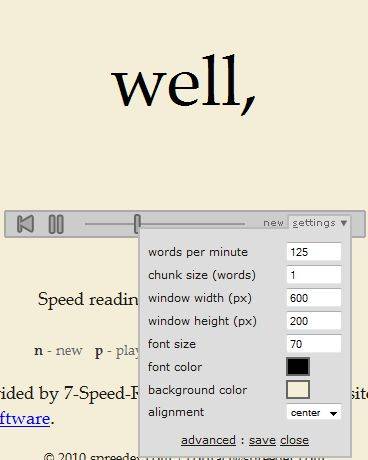Viewport: 368px width, 460px height.
Task: Open the background color swatch
Action: (298, 390)
